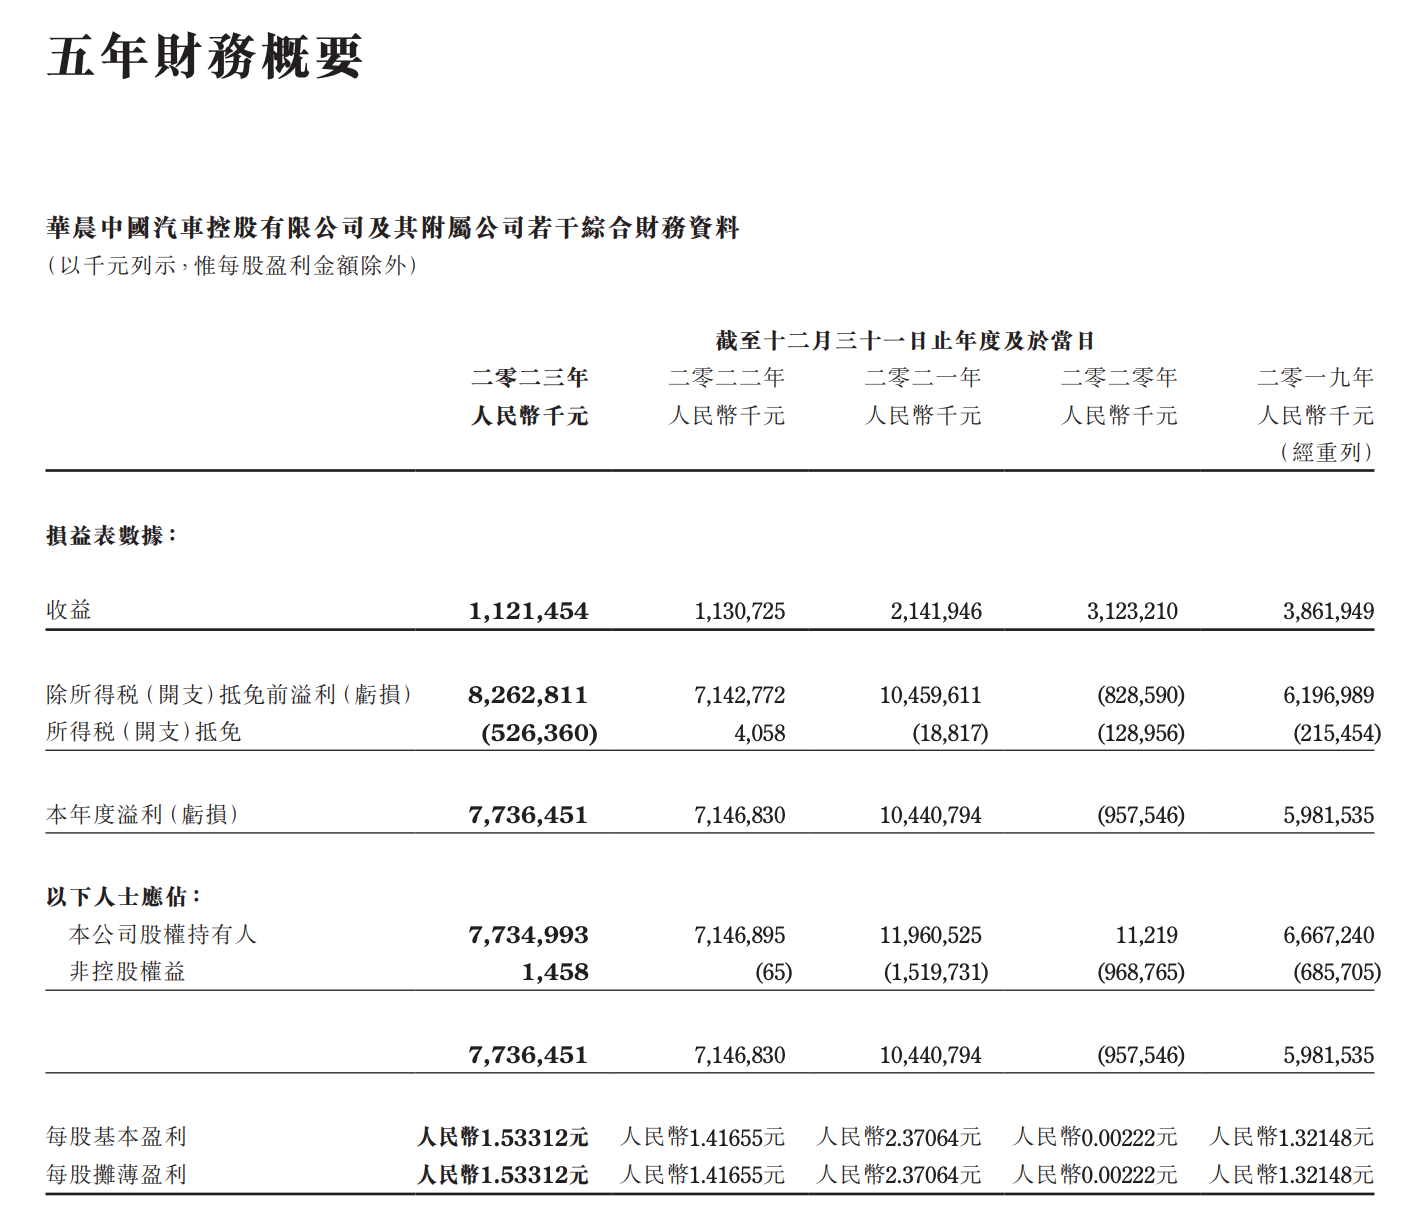Click row label 每股基本盈利
The image size is (1428, 1224).
click(116, 1136)
